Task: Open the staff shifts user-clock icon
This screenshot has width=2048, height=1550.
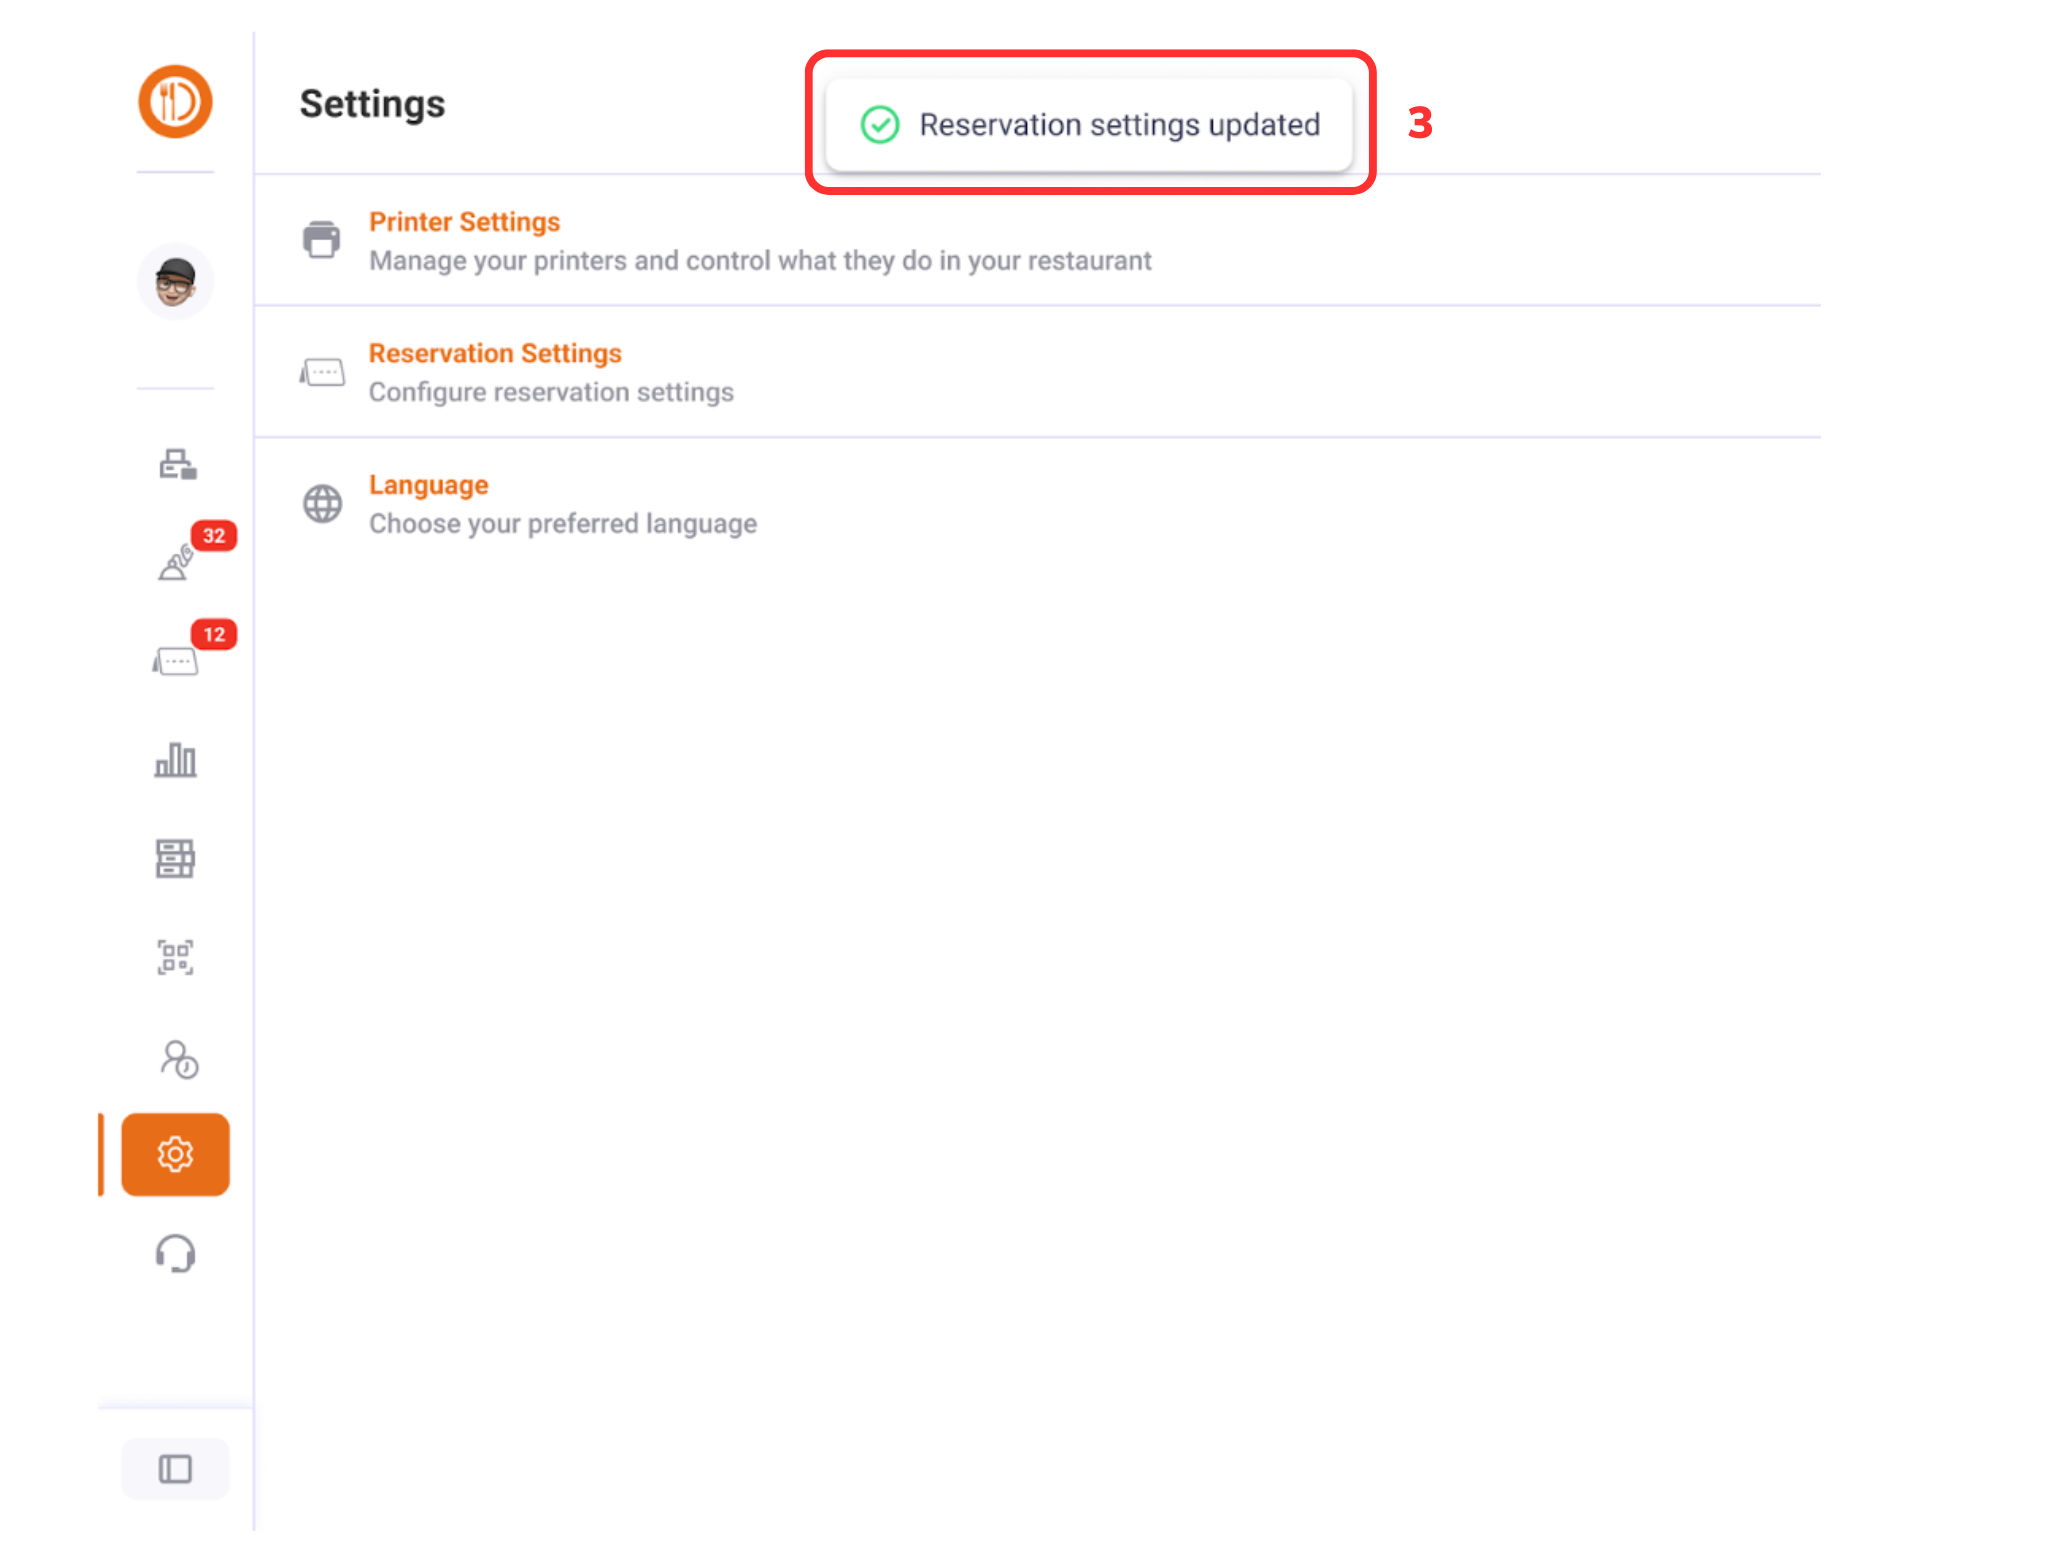Action: (178, 1058)
